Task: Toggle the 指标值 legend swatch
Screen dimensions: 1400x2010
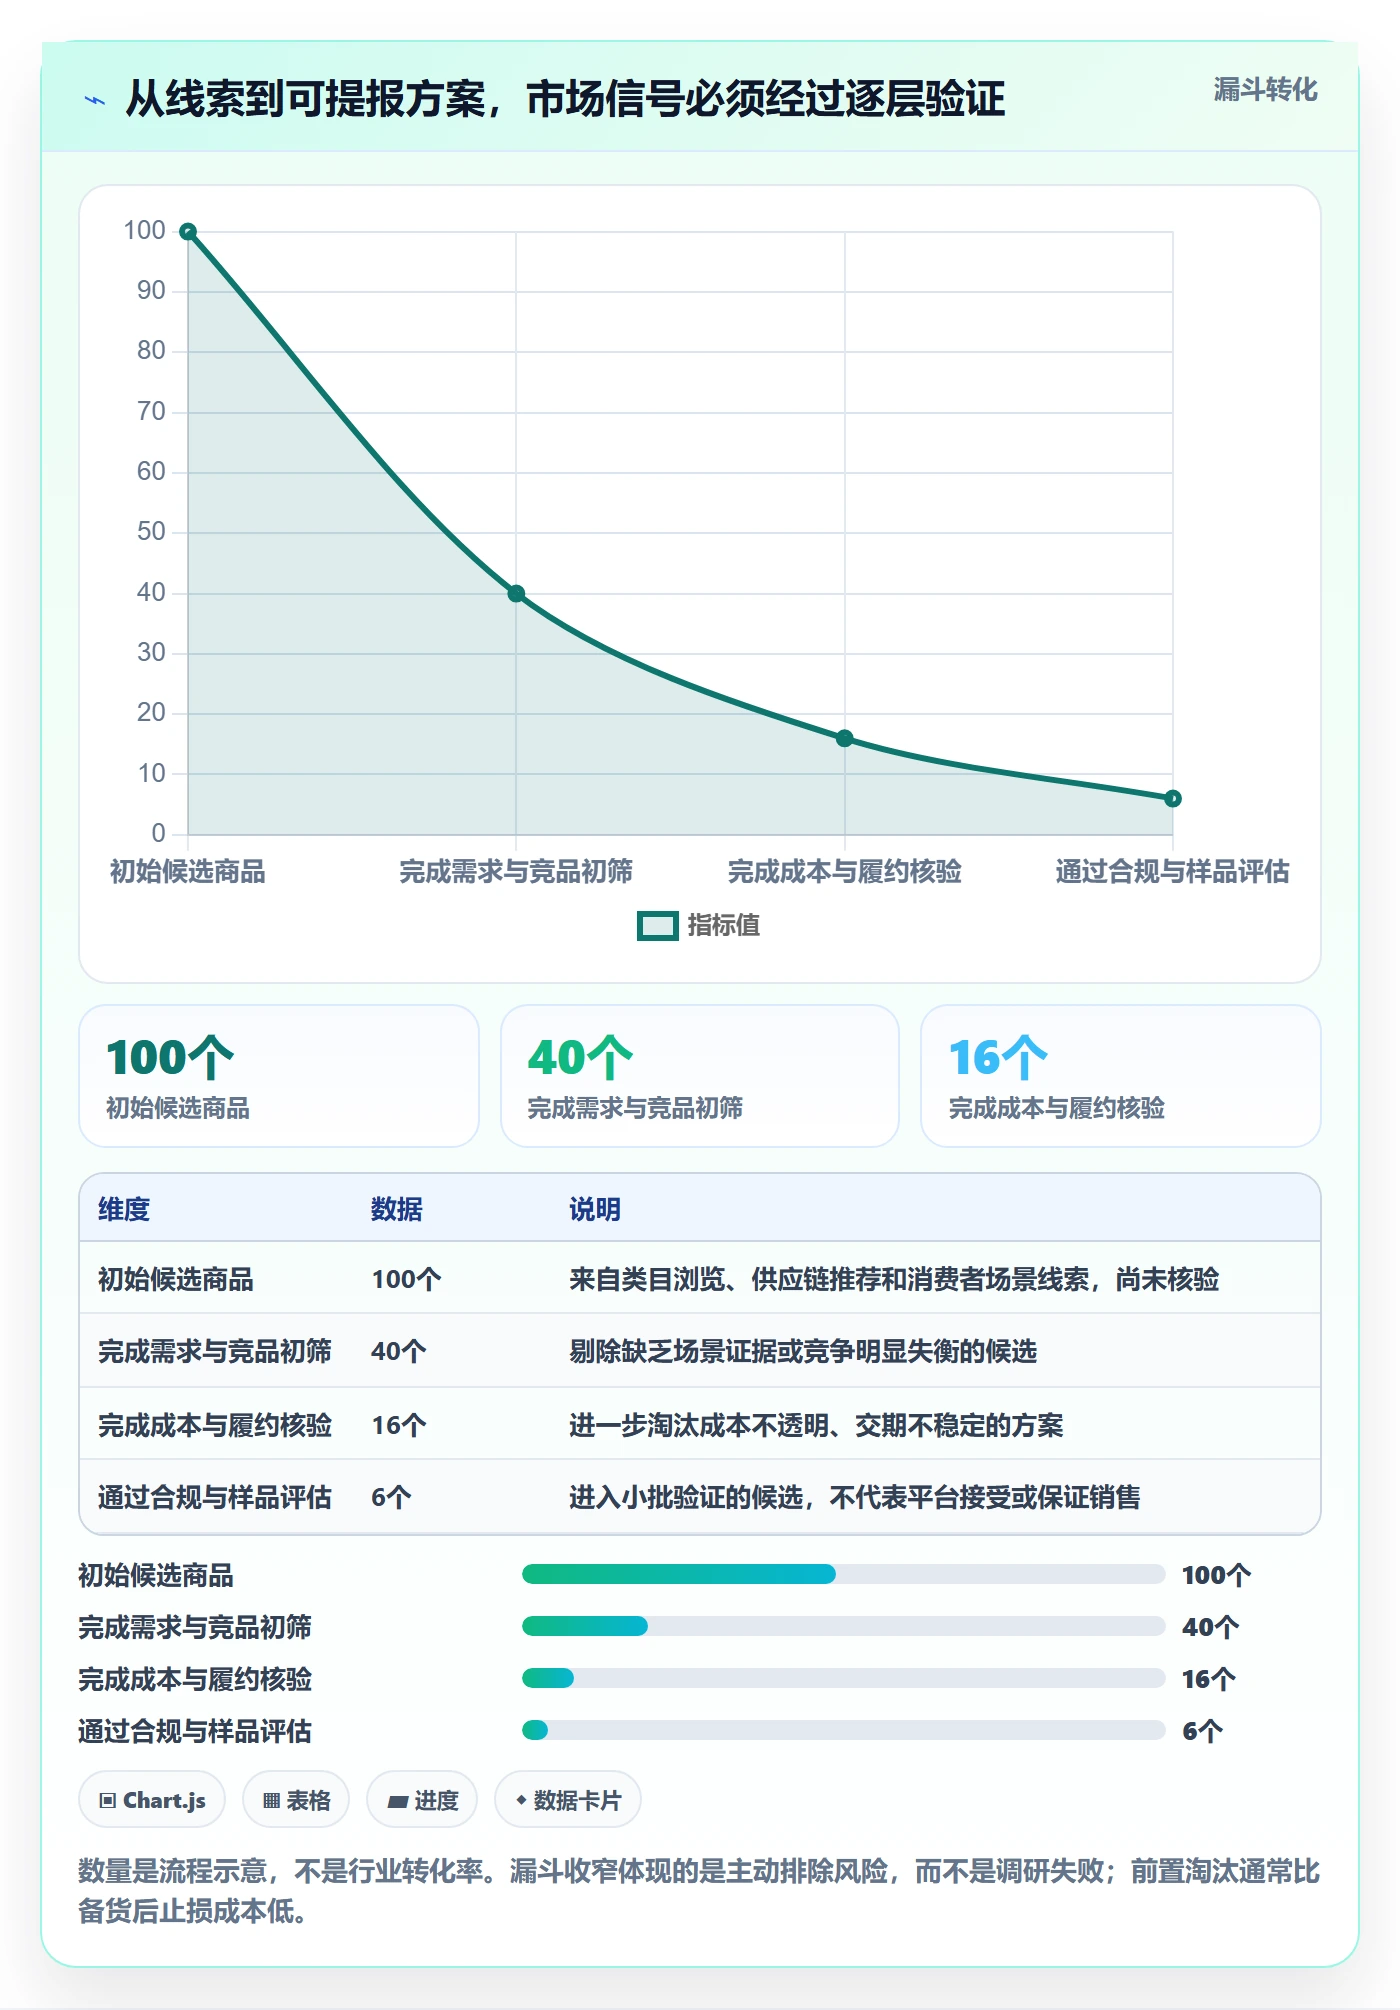Action: tap(658, 926)
